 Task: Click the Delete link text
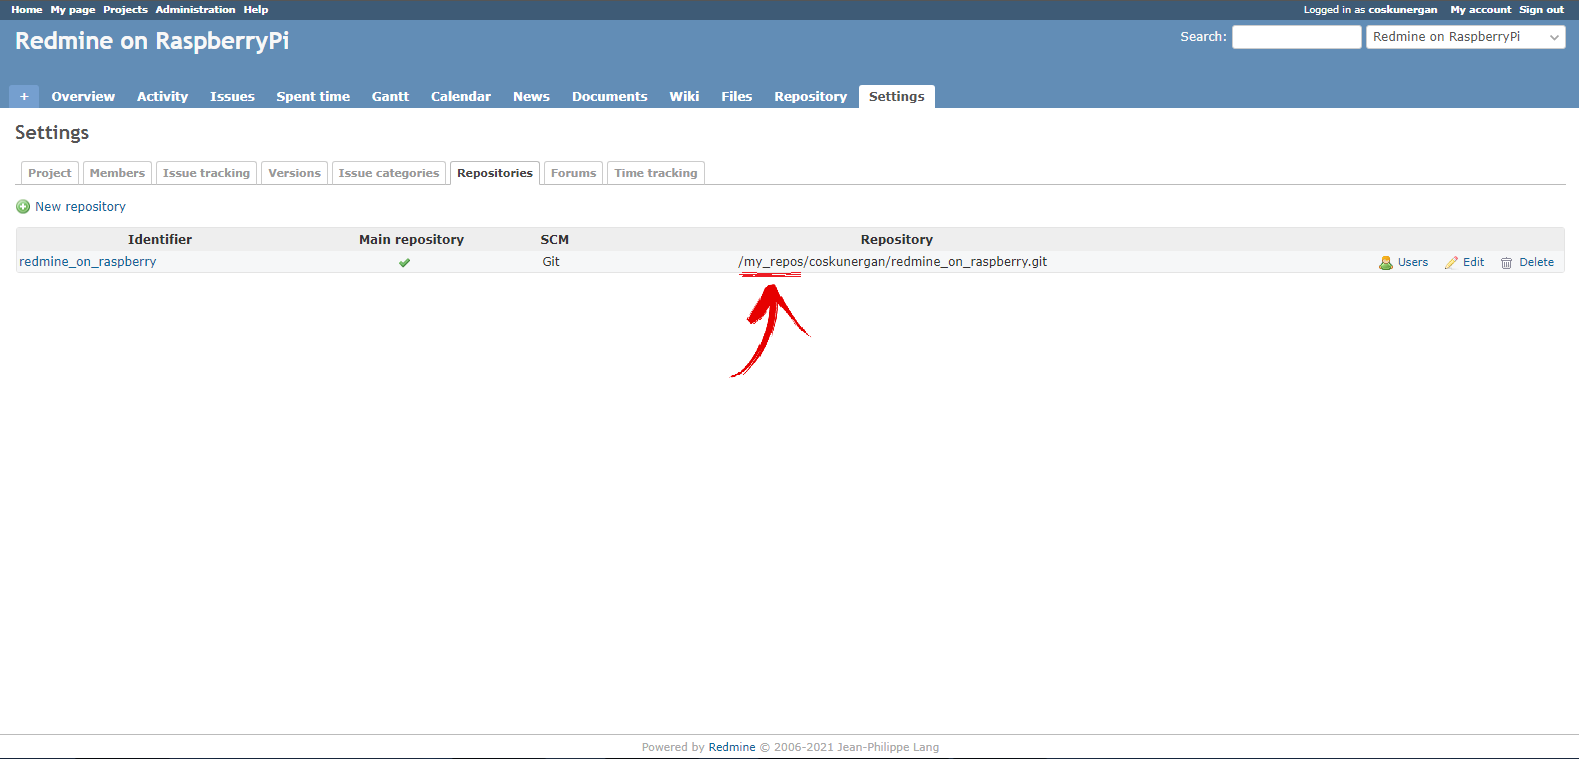pos(1536,263)
